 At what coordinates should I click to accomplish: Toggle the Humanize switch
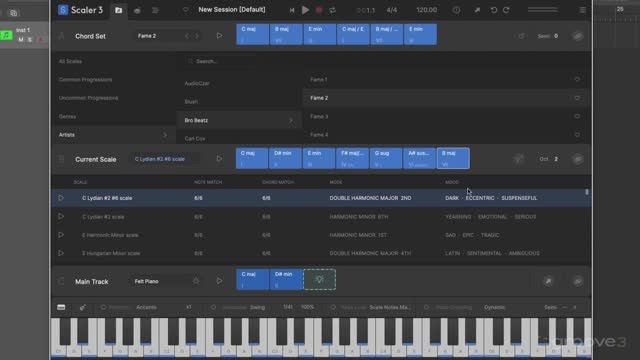(x=213, y=307)
